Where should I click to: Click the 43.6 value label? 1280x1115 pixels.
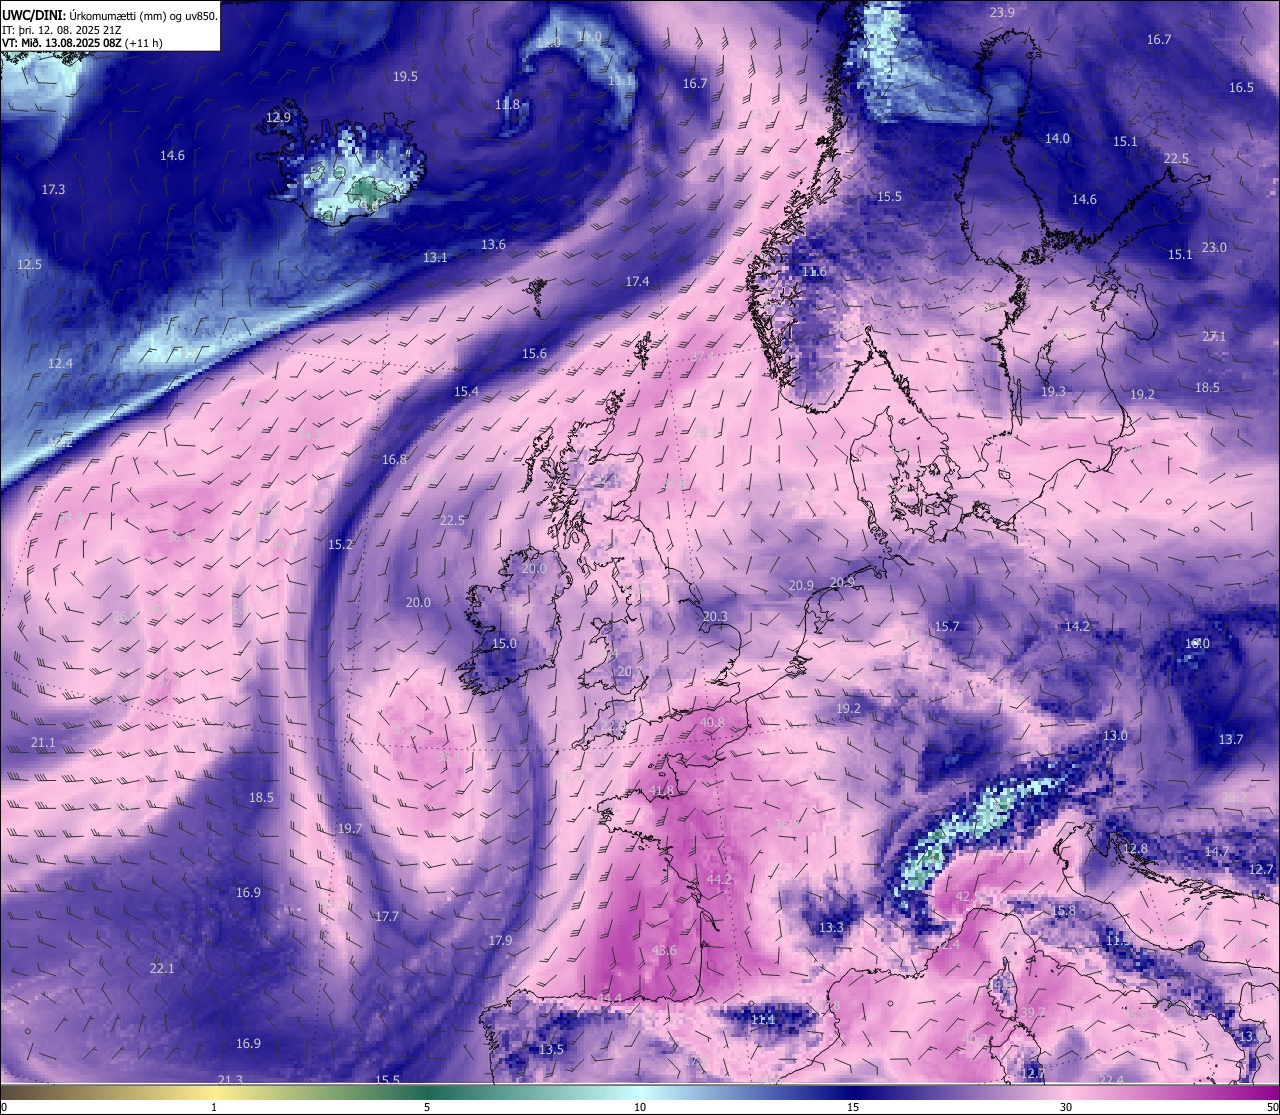(663, 951)
